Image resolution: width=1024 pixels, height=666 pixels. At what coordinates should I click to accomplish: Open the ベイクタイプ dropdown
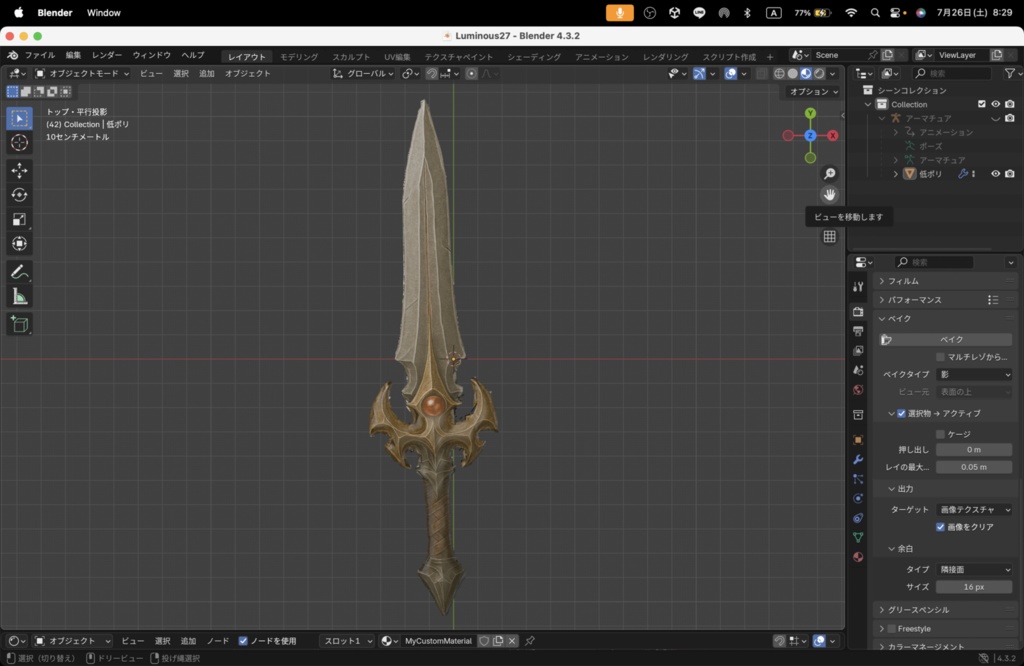click(974, 374)
